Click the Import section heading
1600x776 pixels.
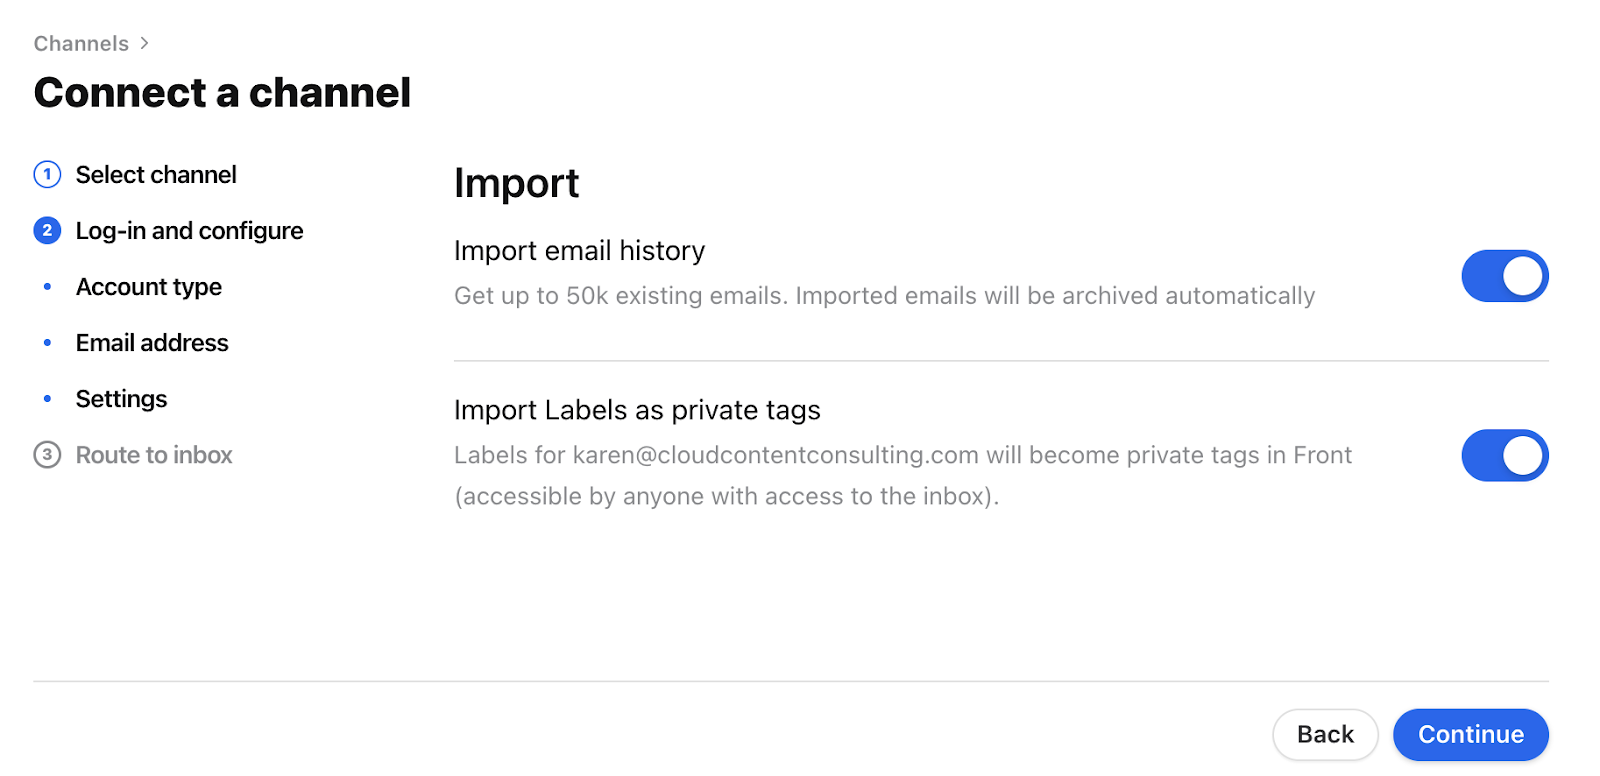click(516, 183)
